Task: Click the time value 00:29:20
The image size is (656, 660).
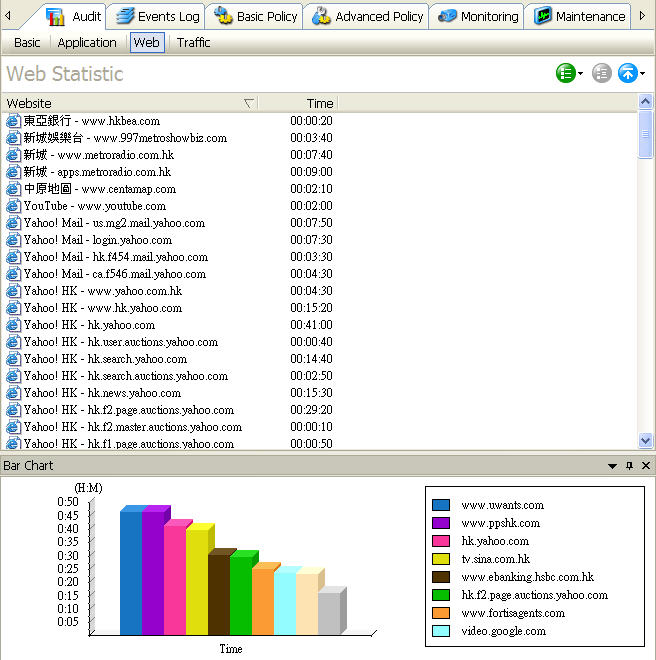Action: (x=311, y=410)
